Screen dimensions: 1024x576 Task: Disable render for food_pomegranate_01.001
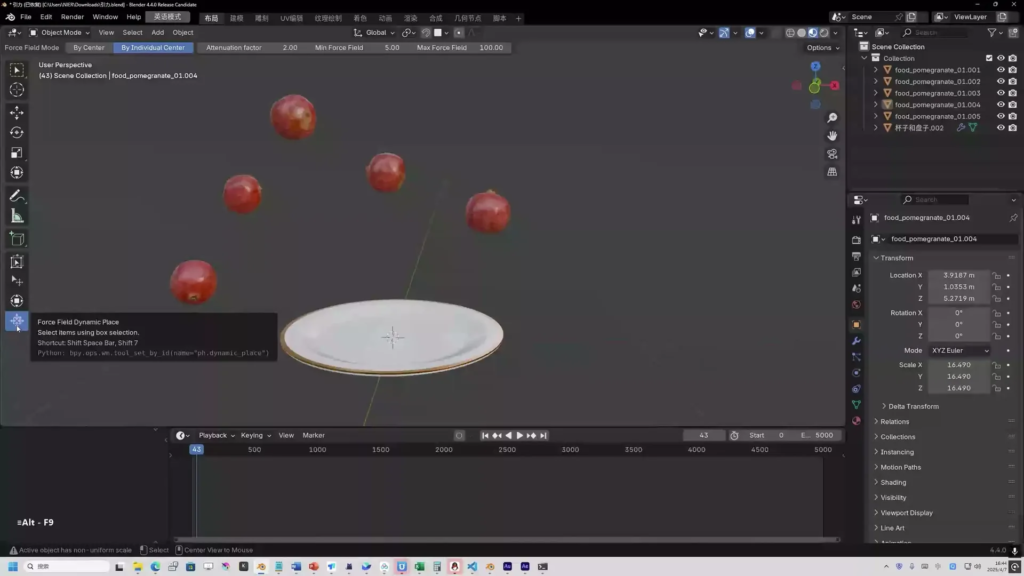(1012, 70)
